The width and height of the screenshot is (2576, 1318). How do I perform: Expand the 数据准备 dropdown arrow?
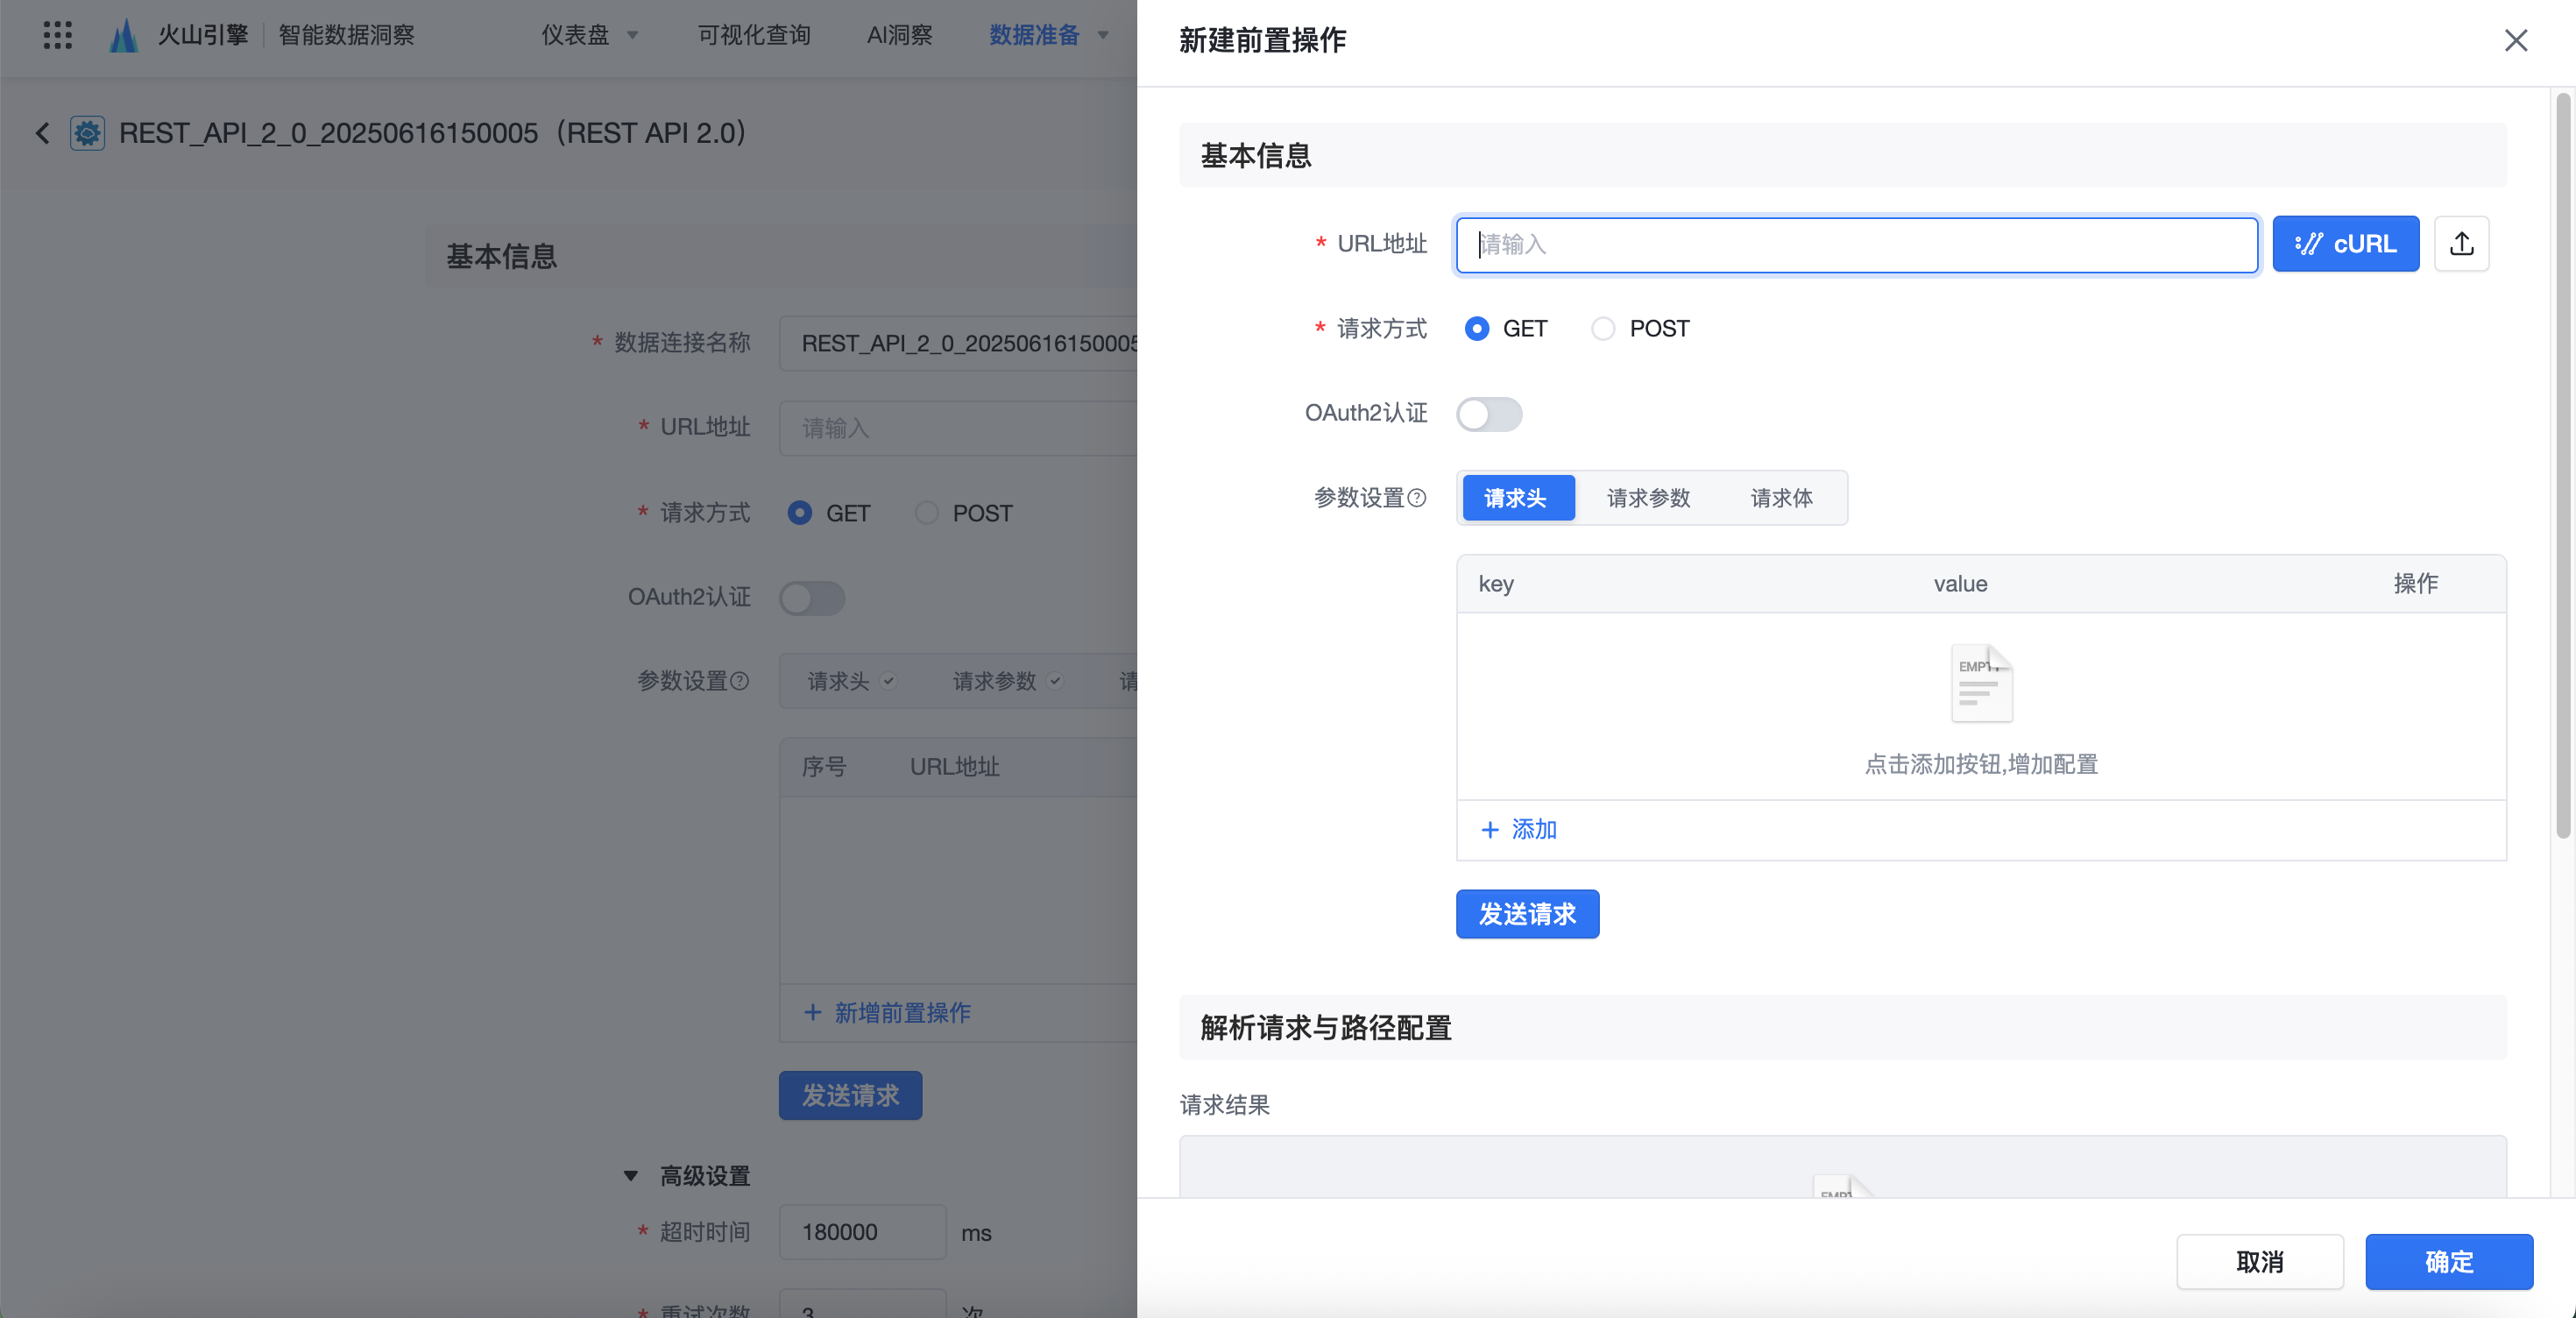[1103, 35]
